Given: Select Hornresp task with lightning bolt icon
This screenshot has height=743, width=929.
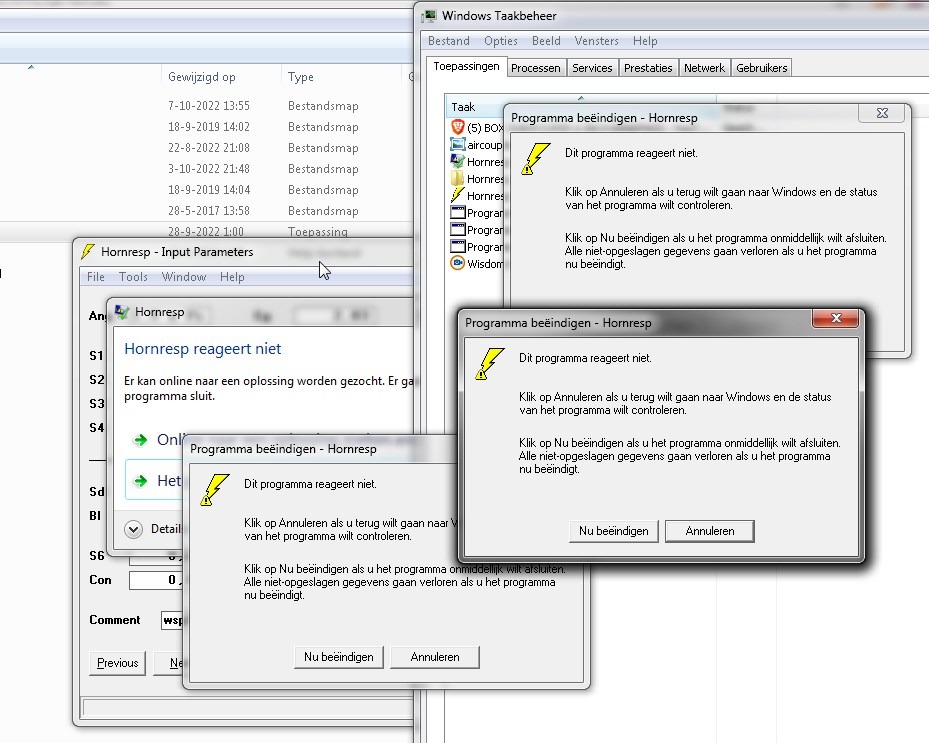Looking at the screenshot, I should click(x=457, y=195).
